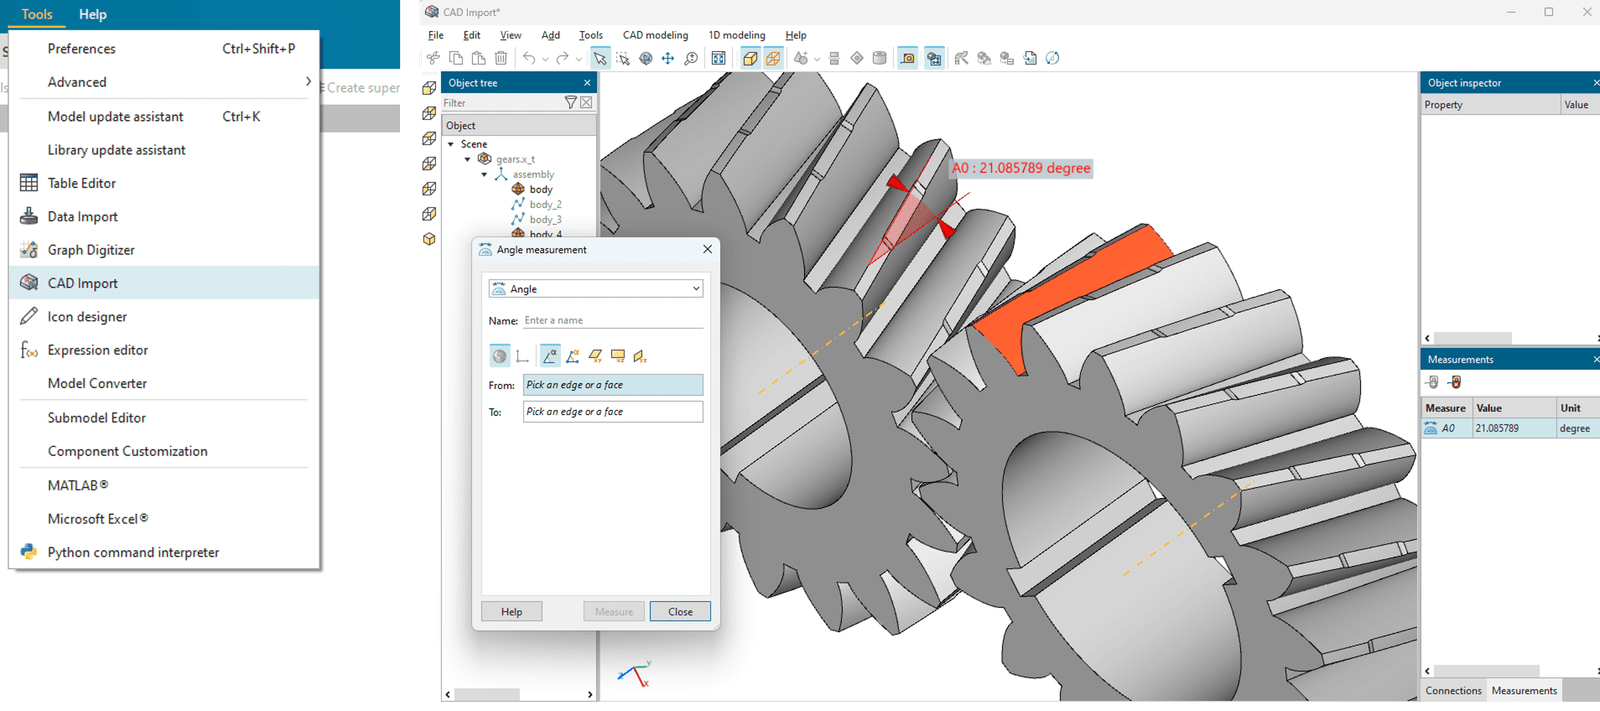Open the CAD modeling menu
1600x711 pixels.
click(656, 35)
